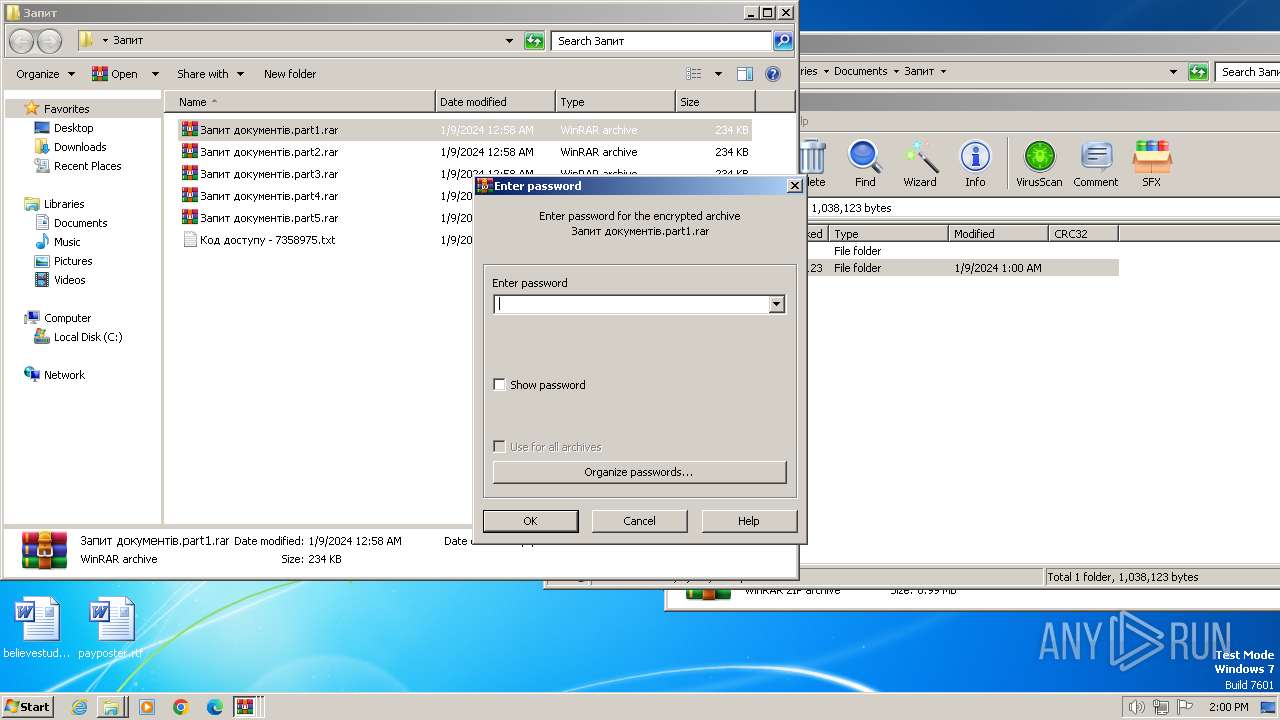The width and height of the screenshot is (1280, 720).
Task: Open the Organize dropdown menu
Action: click(45, 74)
